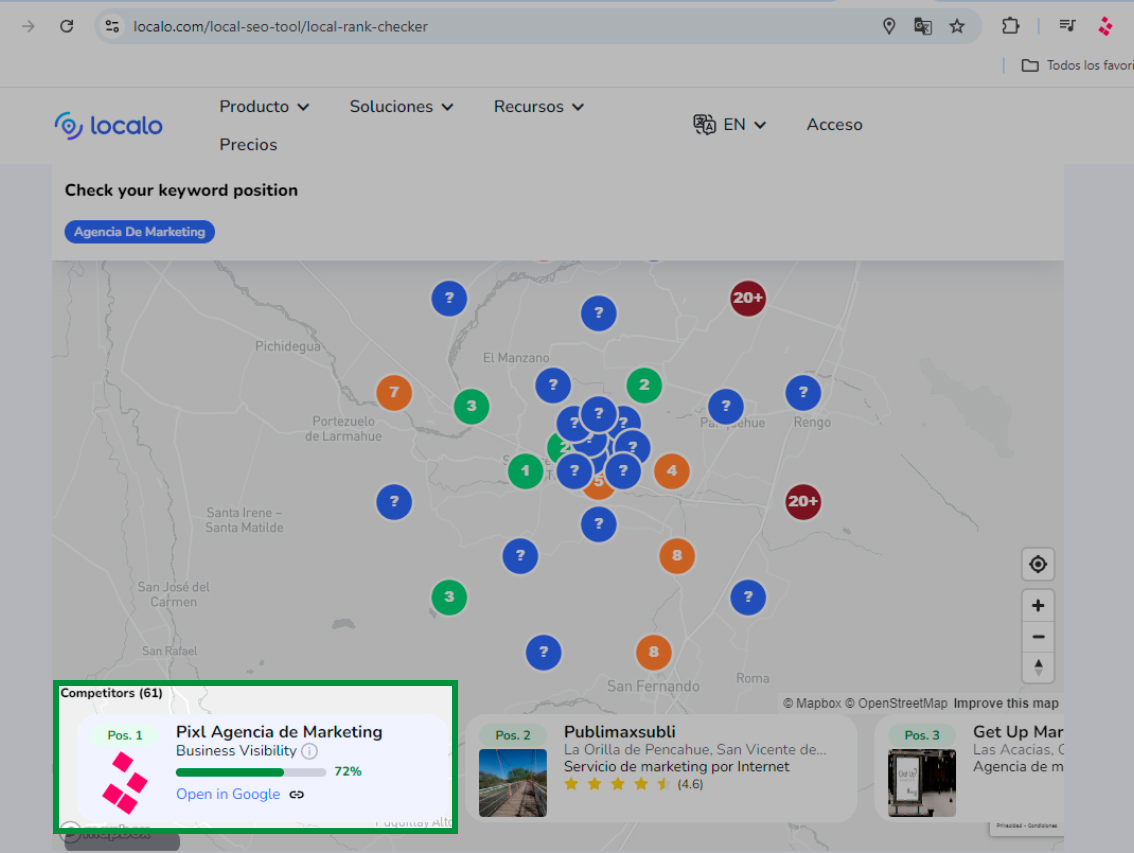
Task: Expand the Recursos menu
Action: click(x=539, y=107)
